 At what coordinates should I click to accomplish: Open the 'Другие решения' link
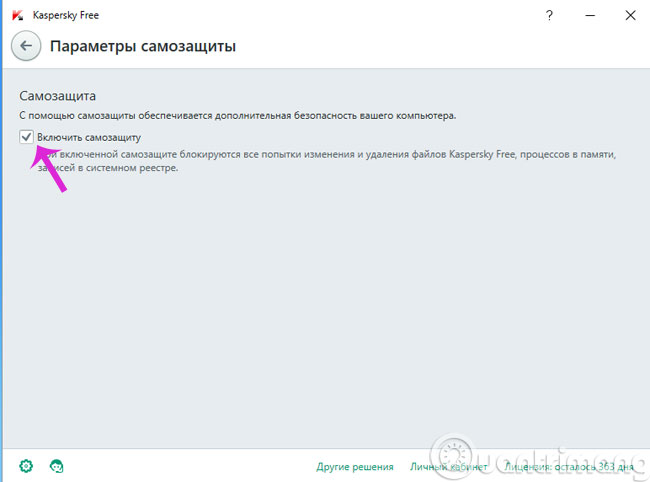pyautogui.click(x=355, y=467)
